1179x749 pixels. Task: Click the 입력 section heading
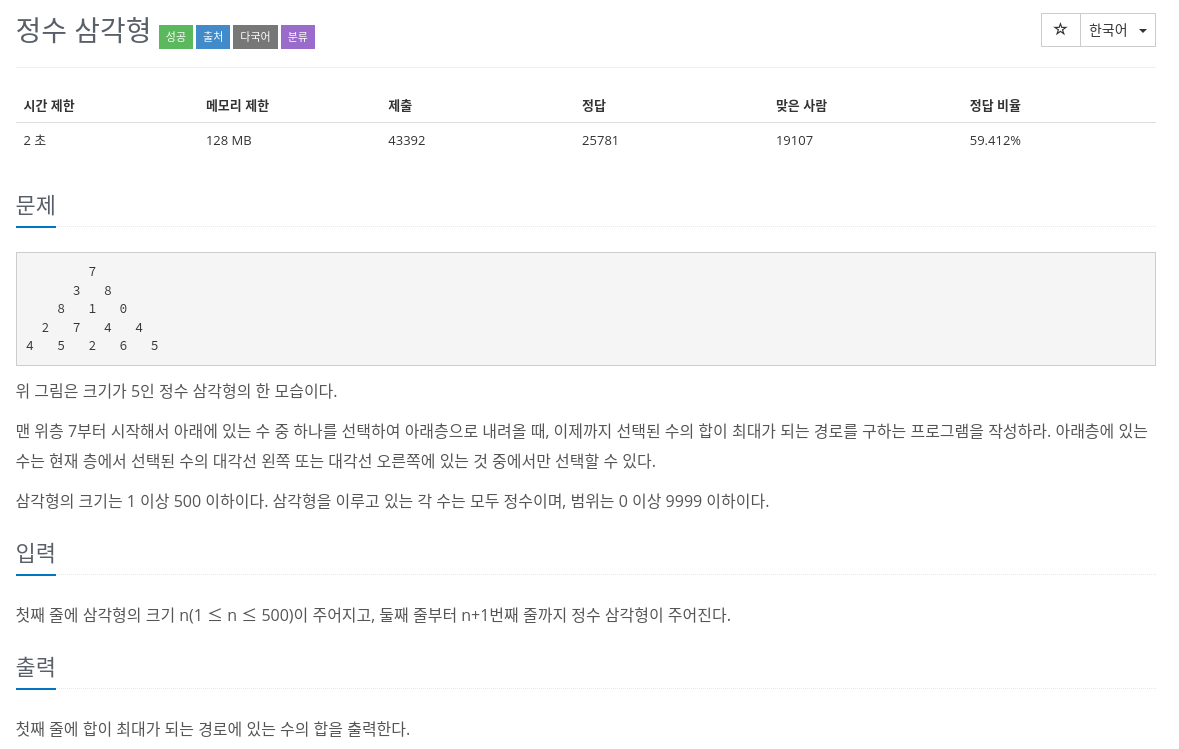35,553
